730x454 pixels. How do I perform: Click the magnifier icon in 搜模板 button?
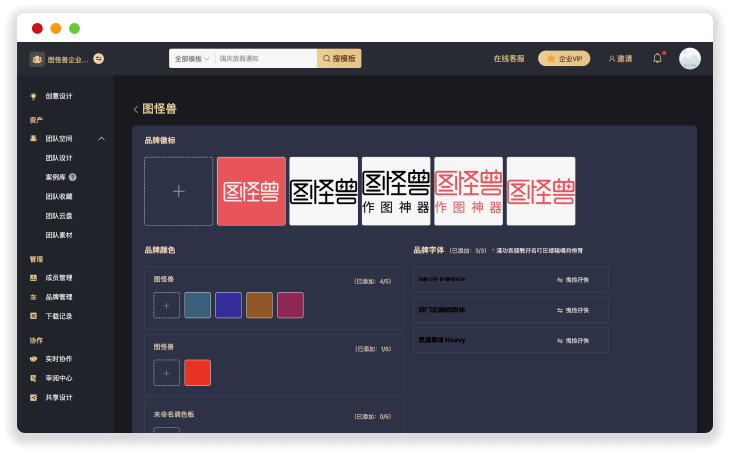point(326,59)
